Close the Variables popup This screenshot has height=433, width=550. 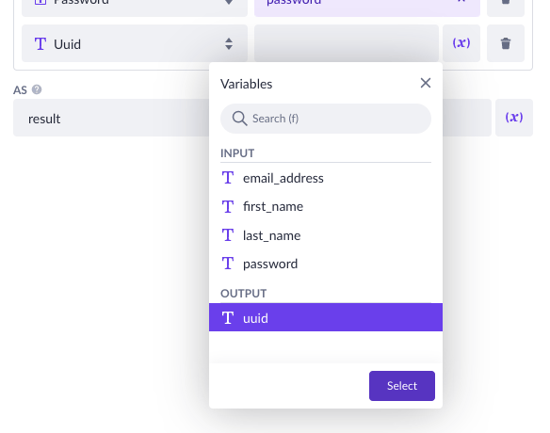(x=425, y=83)
